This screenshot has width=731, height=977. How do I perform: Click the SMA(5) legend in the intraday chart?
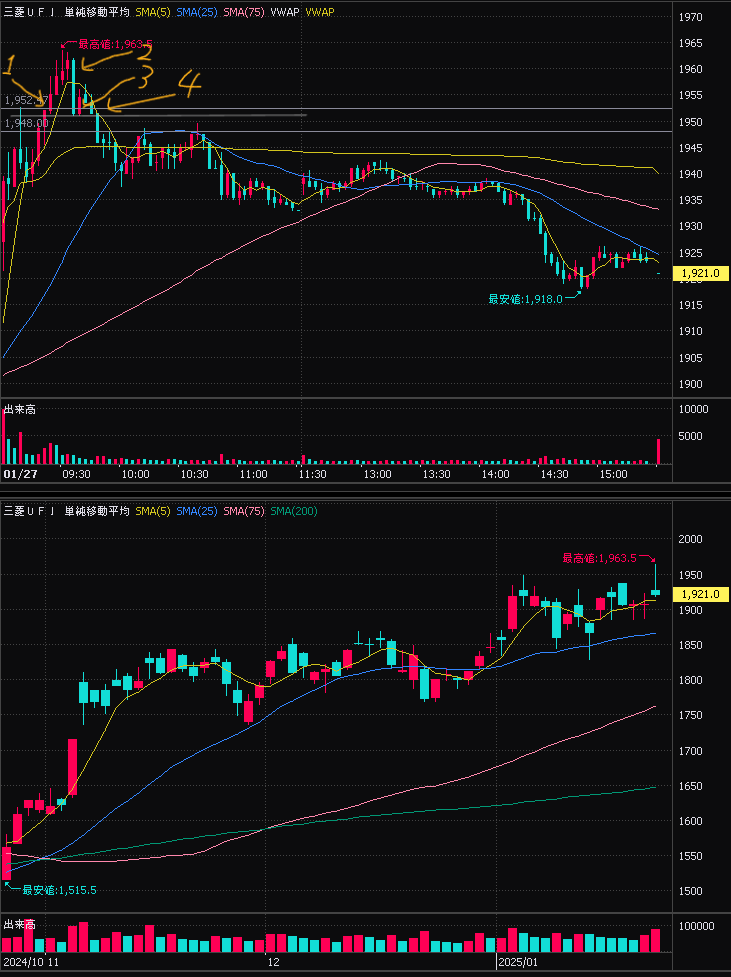(x=153, y=12)
